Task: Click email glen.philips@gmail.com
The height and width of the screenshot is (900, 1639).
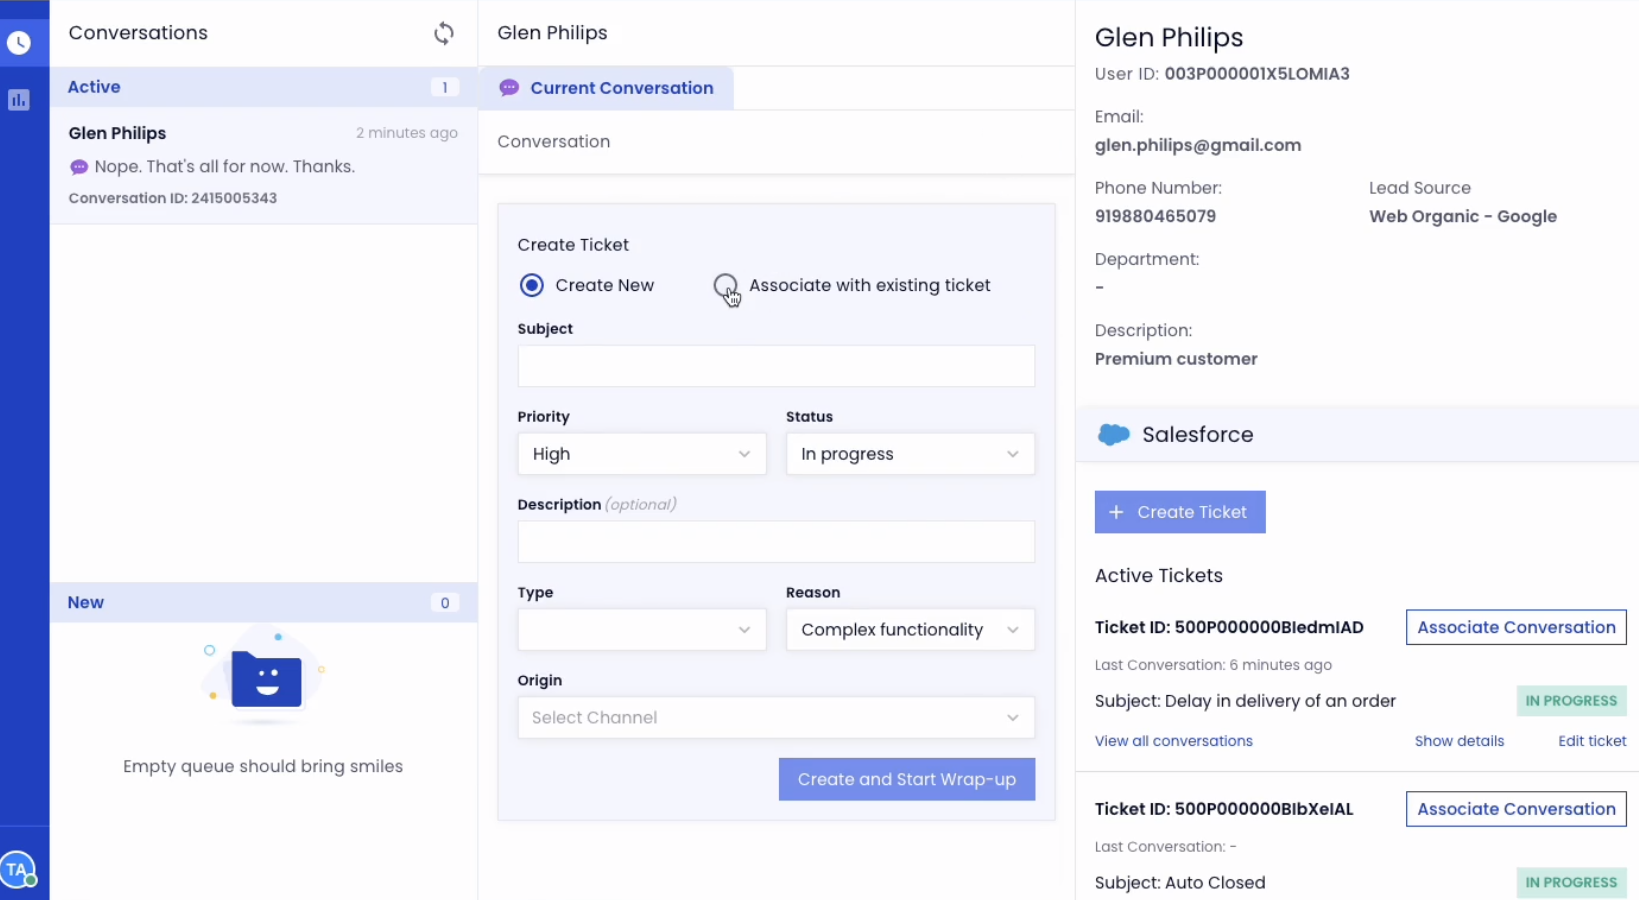Action: click(1198, 145)
